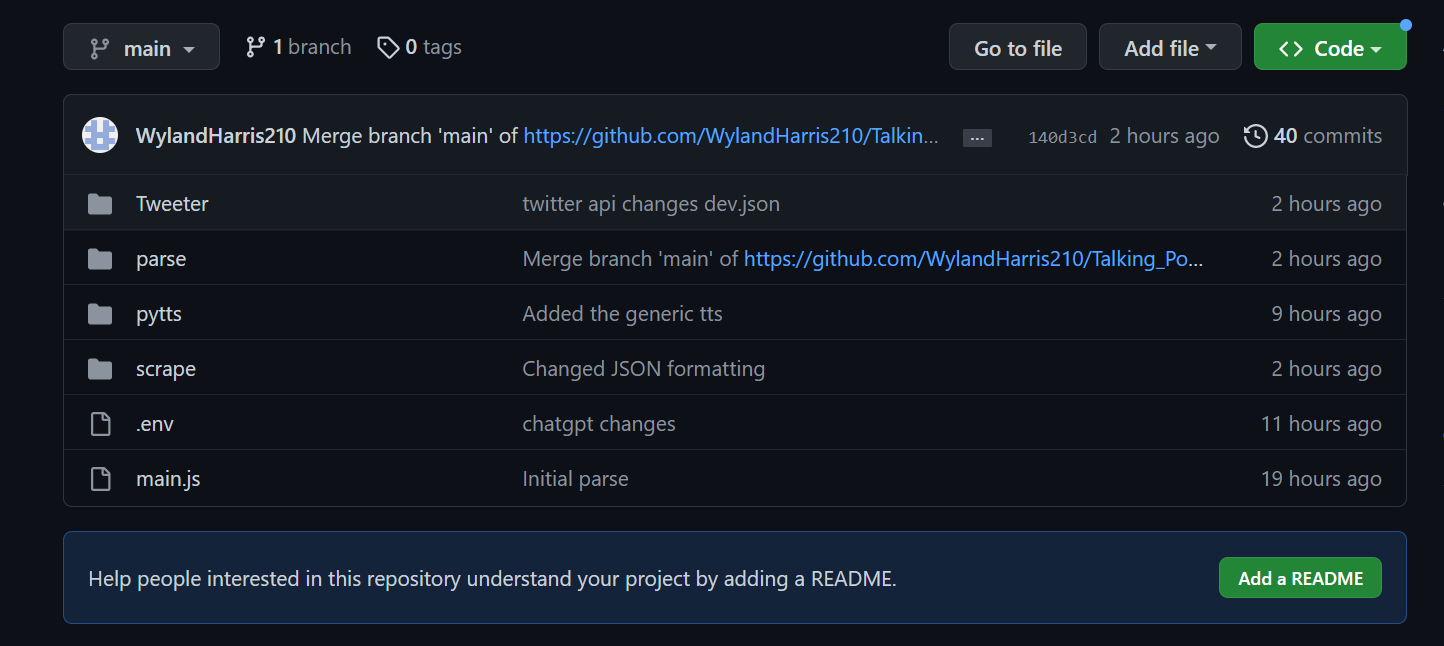
Task: Click the WylandHarris210 avatar image
Action: click(x=100, y=135)
